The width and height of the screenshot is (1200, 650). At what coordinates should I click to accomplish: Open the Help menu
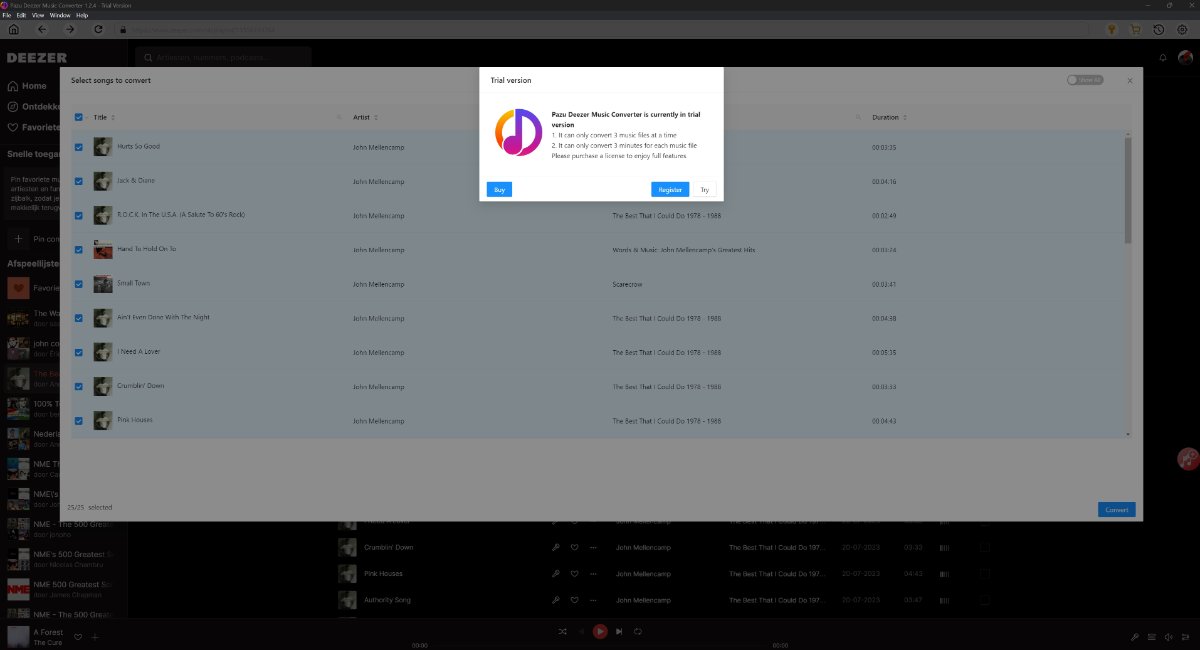pyautogui.click(x=82, y=16)
